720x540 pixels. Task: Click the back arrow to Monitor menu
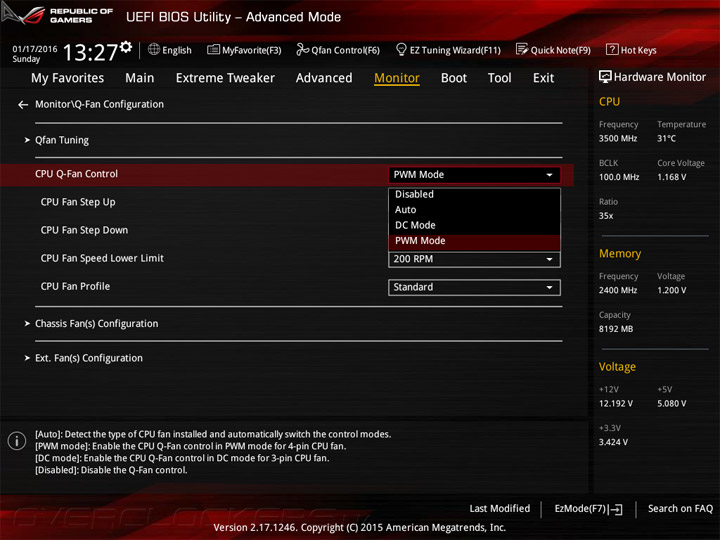tap(23, 105)
